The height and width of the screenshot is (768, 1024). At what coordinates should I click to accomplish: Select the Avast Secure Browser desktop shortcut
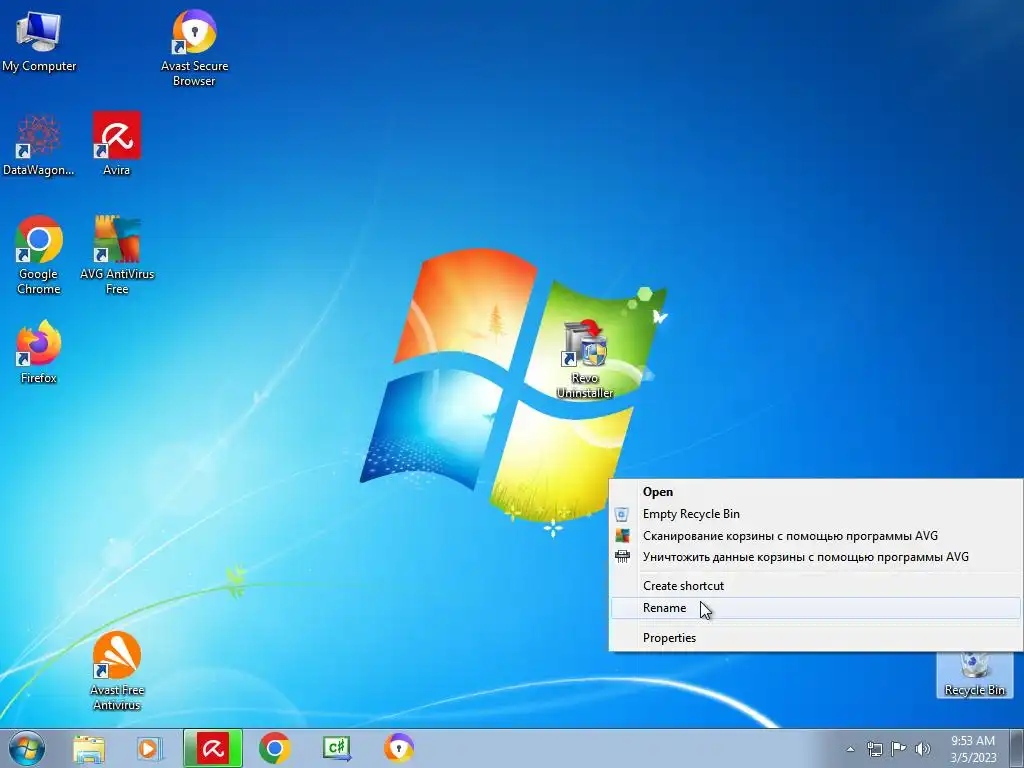[x=194, y=47]
